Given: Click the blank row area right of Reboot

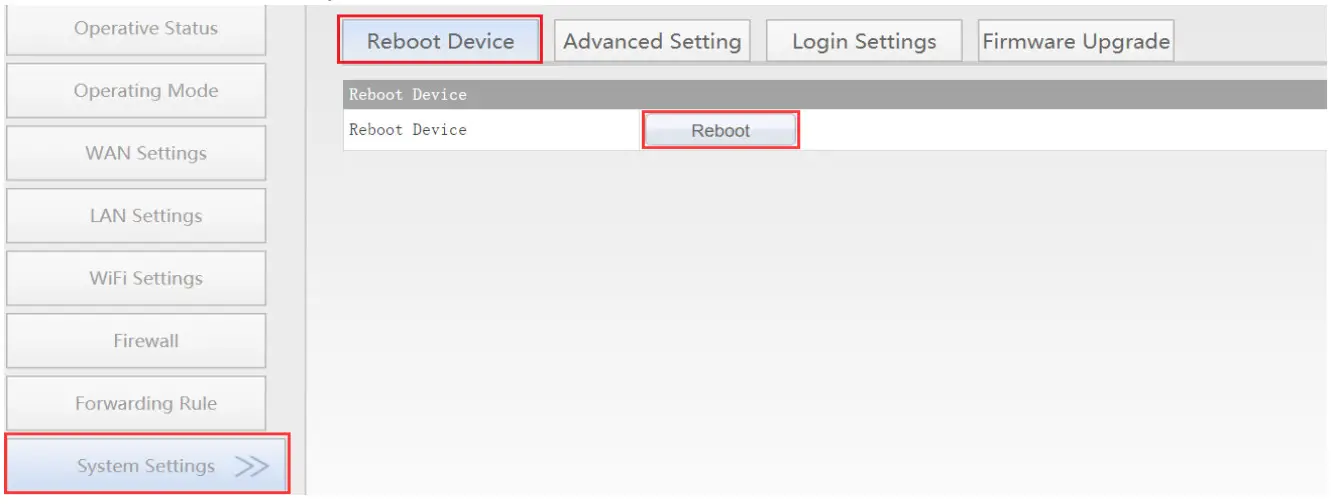Looking at the screenshot, I should point(1060,130).
